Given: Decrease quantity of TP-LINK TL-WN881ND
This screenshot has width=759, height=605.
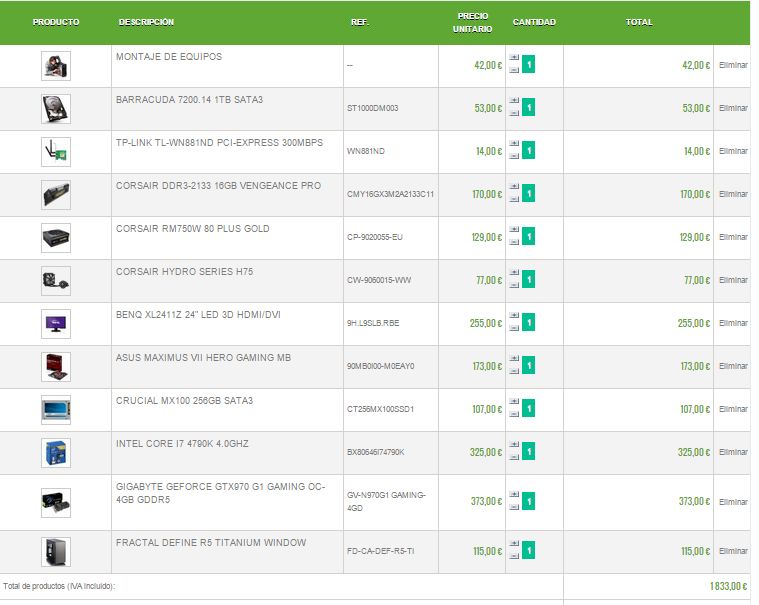Looking at the screenshot, I should pyautogui.click(x=514, y=156).
